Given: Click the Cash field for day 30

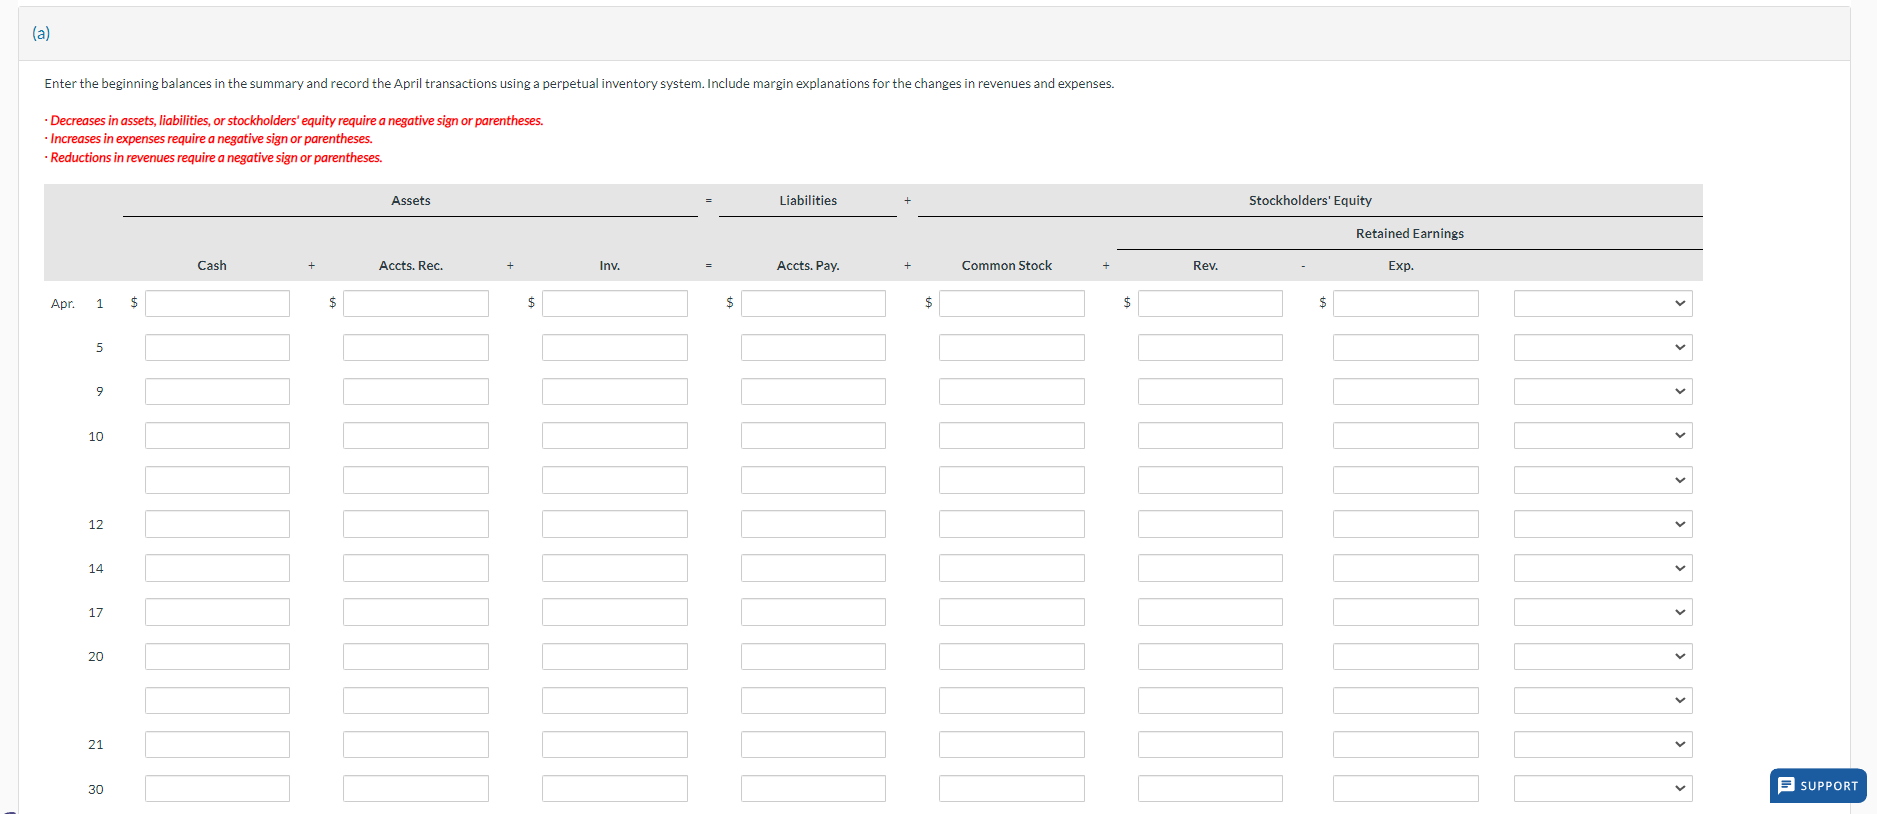Looking at the screenshot, I should tap(217, 788).
